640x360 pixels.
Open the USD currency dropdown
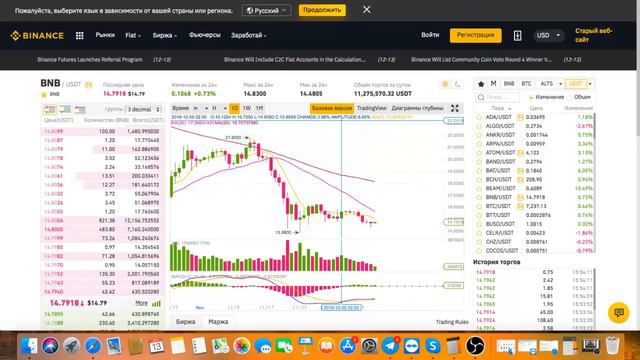[548, 36]
